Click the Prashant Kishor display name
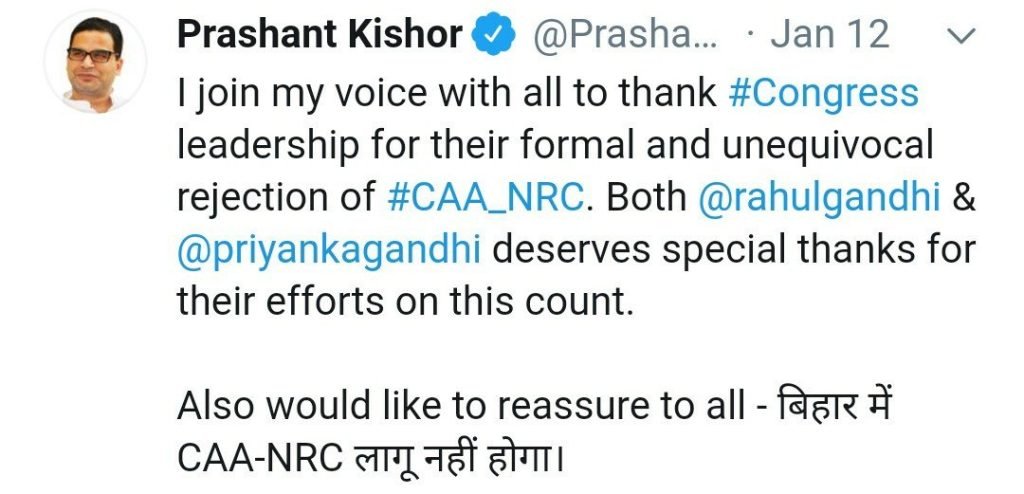The width and height of the screenshot is (1024, 494). click(320, 36)
